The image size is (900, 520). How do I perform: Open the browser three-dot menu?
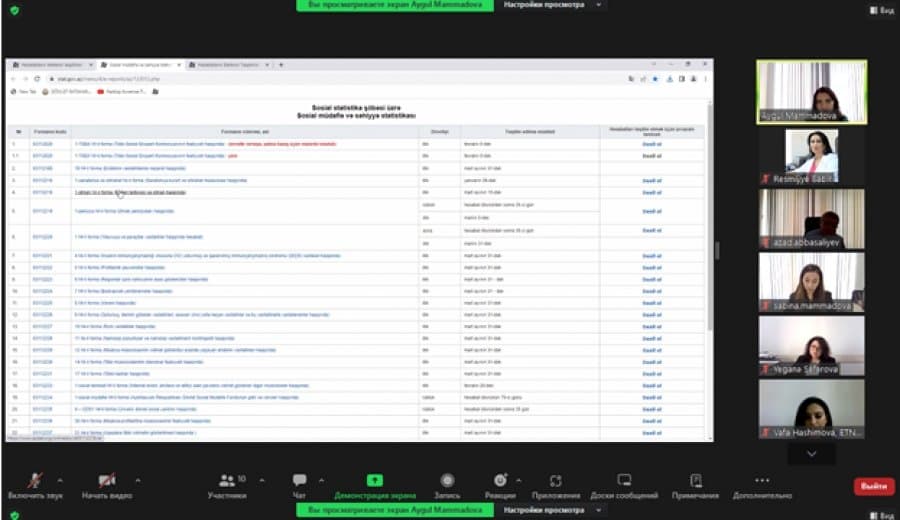[x=705, y=79]
